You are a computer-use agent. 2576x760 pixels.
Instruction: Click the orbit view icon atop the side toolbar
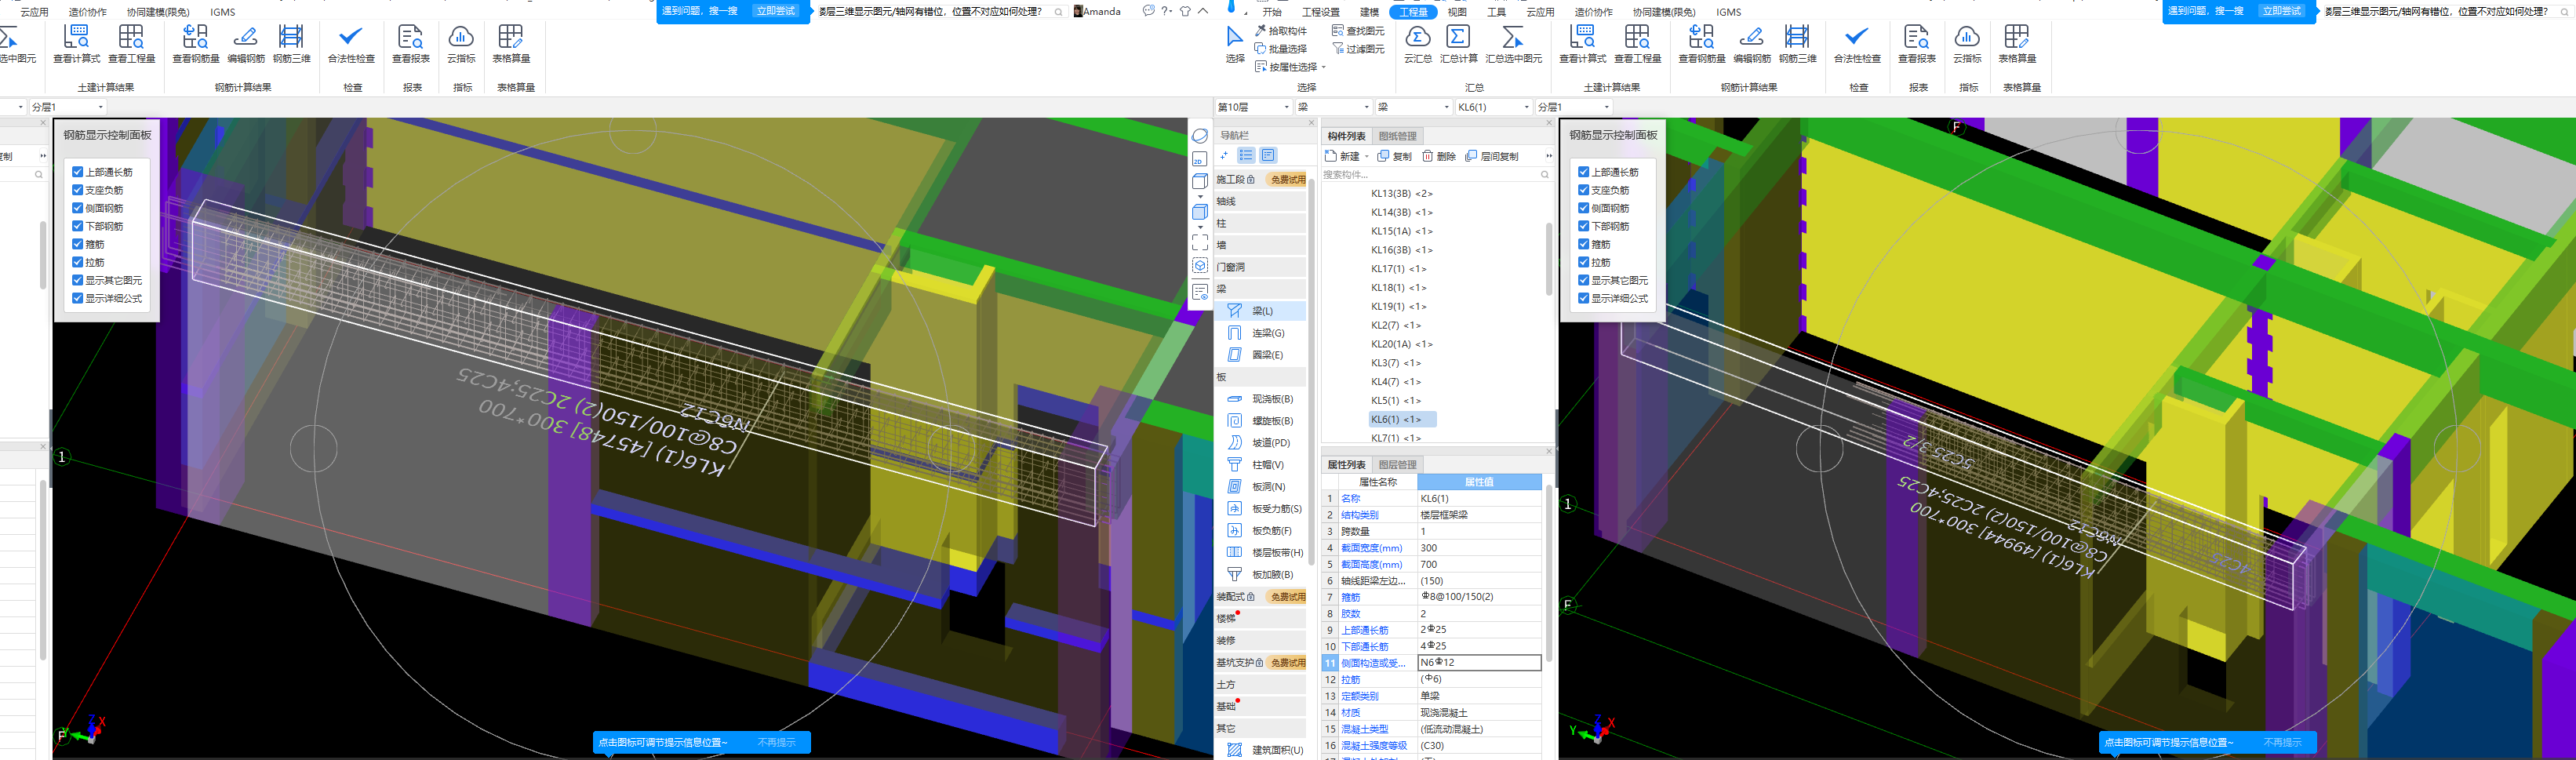coord(1200,135)
